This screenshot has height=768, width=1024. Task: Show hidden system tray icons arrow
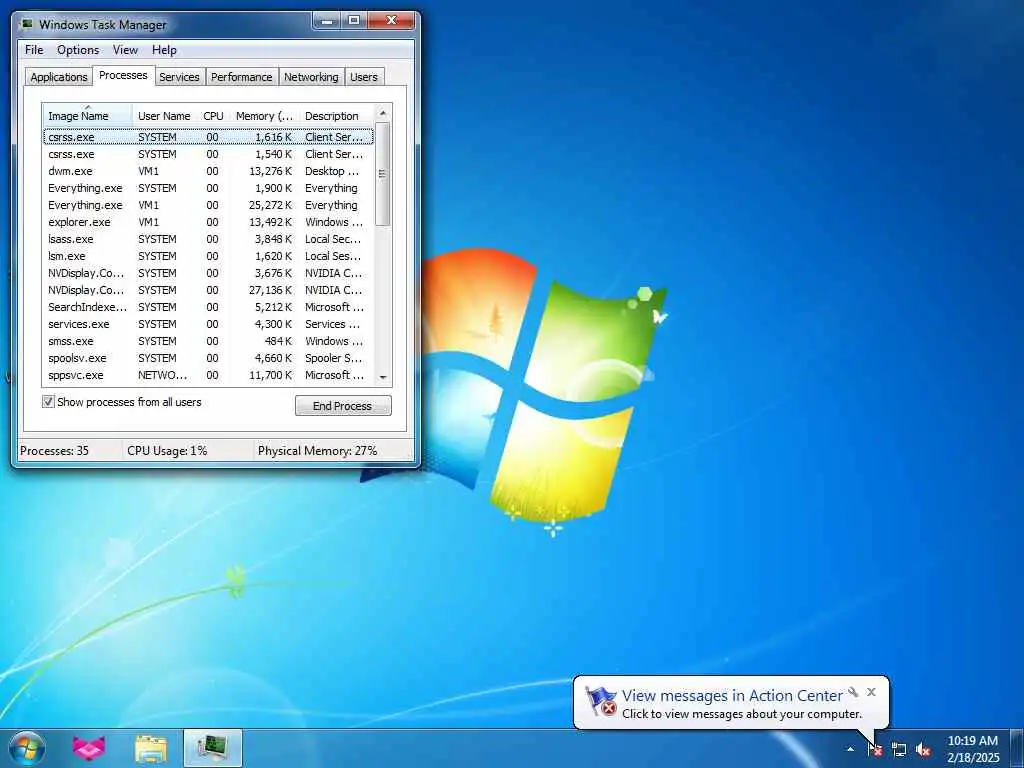pos(850,749)
